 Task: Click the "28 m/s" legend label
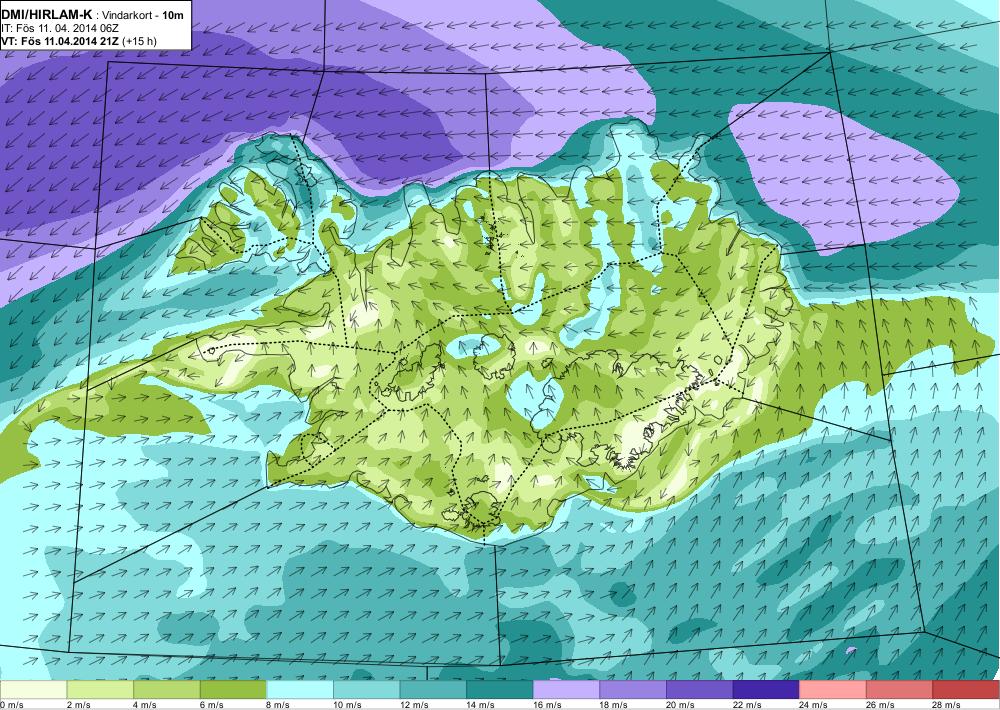pyautogui.click(x=947, y=705)
